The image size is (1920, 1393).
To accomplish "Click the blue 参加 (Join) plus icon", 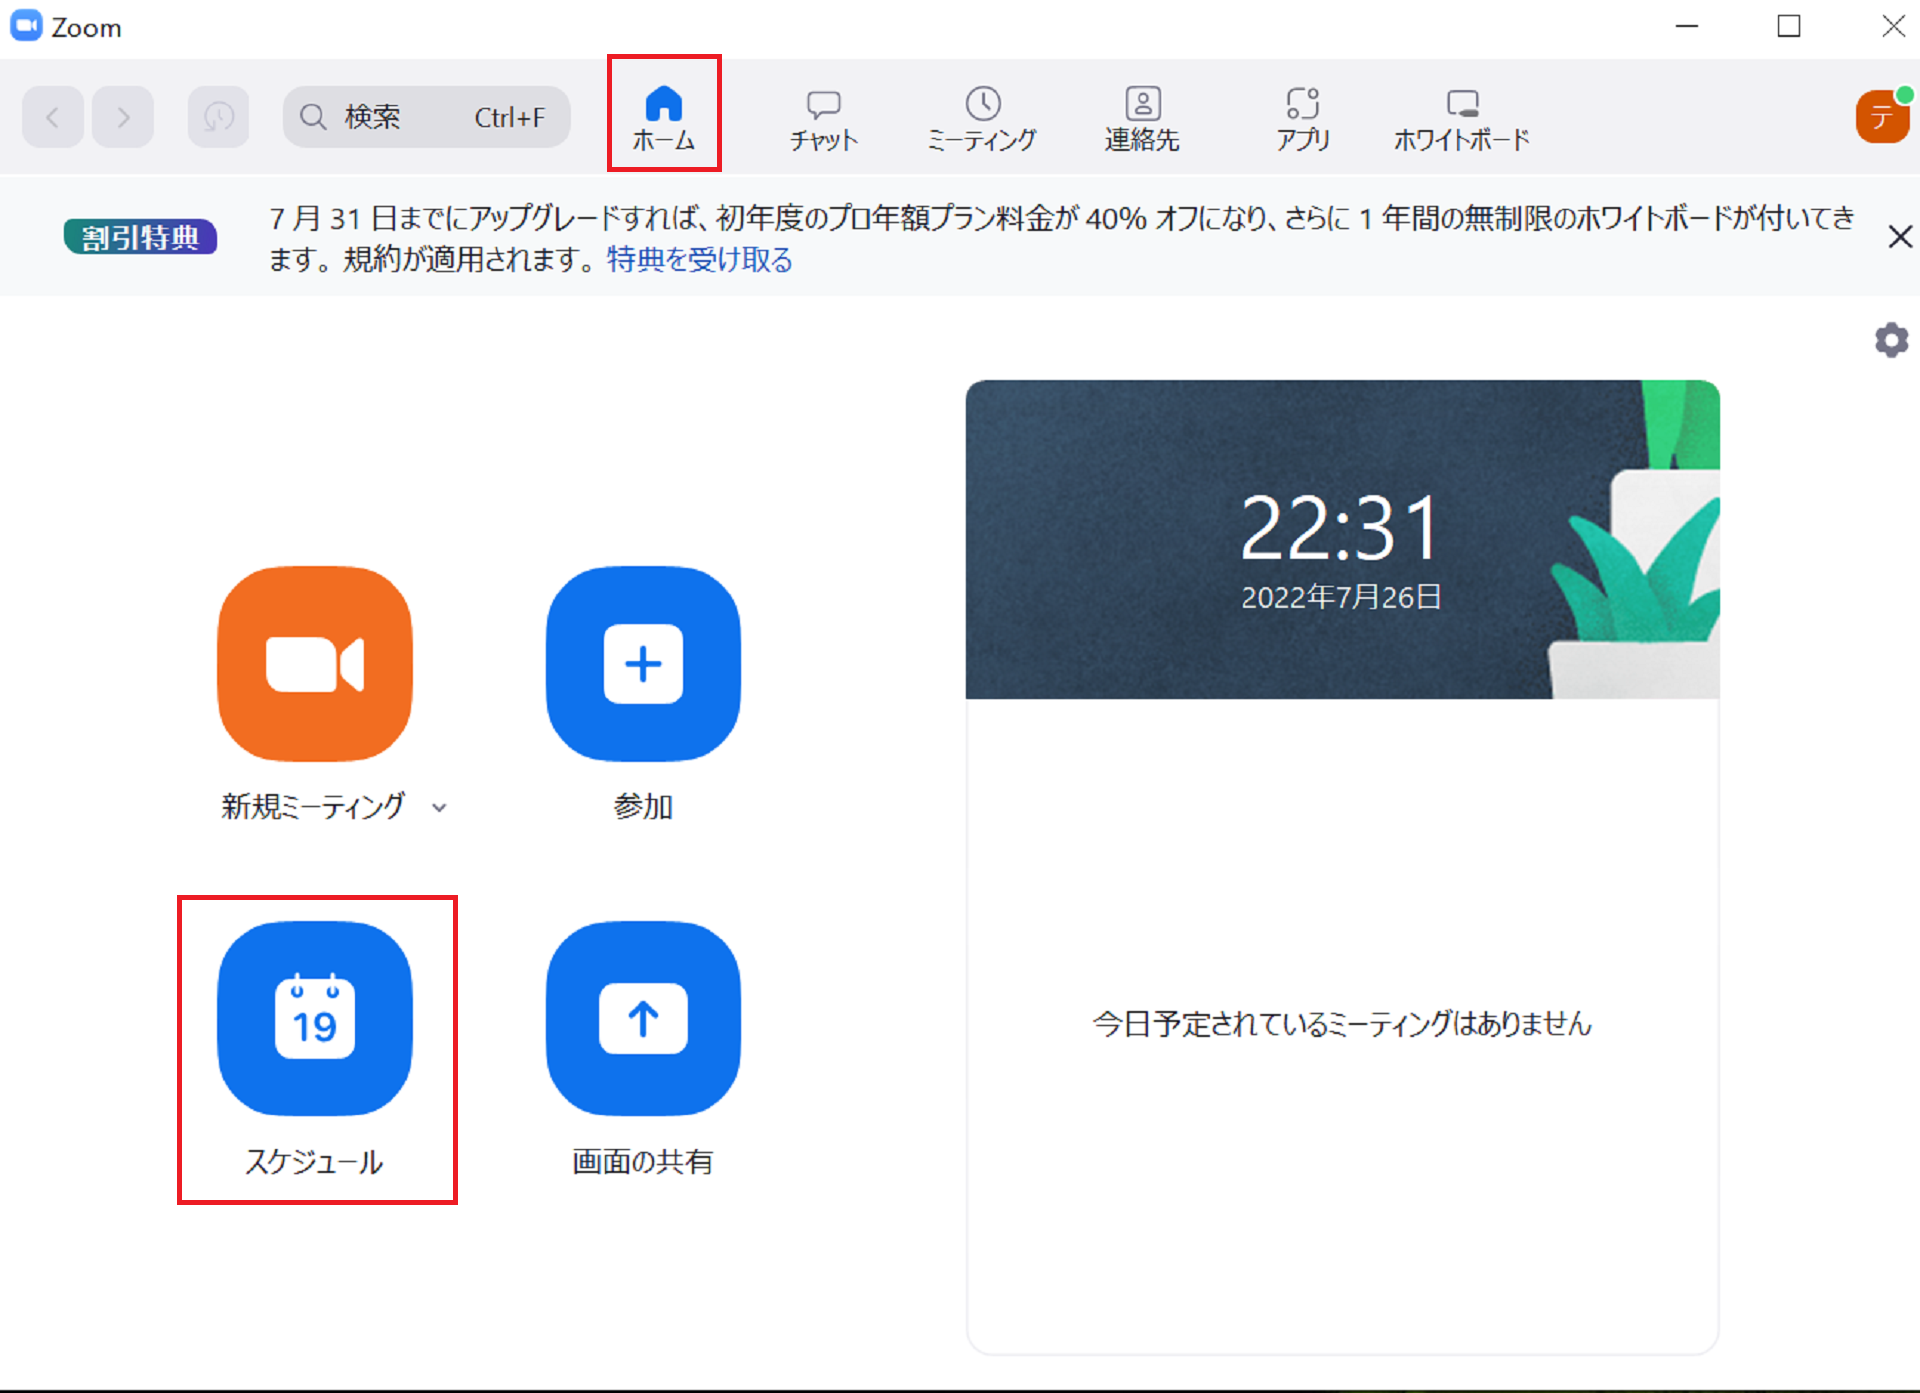I will point(643,664).
